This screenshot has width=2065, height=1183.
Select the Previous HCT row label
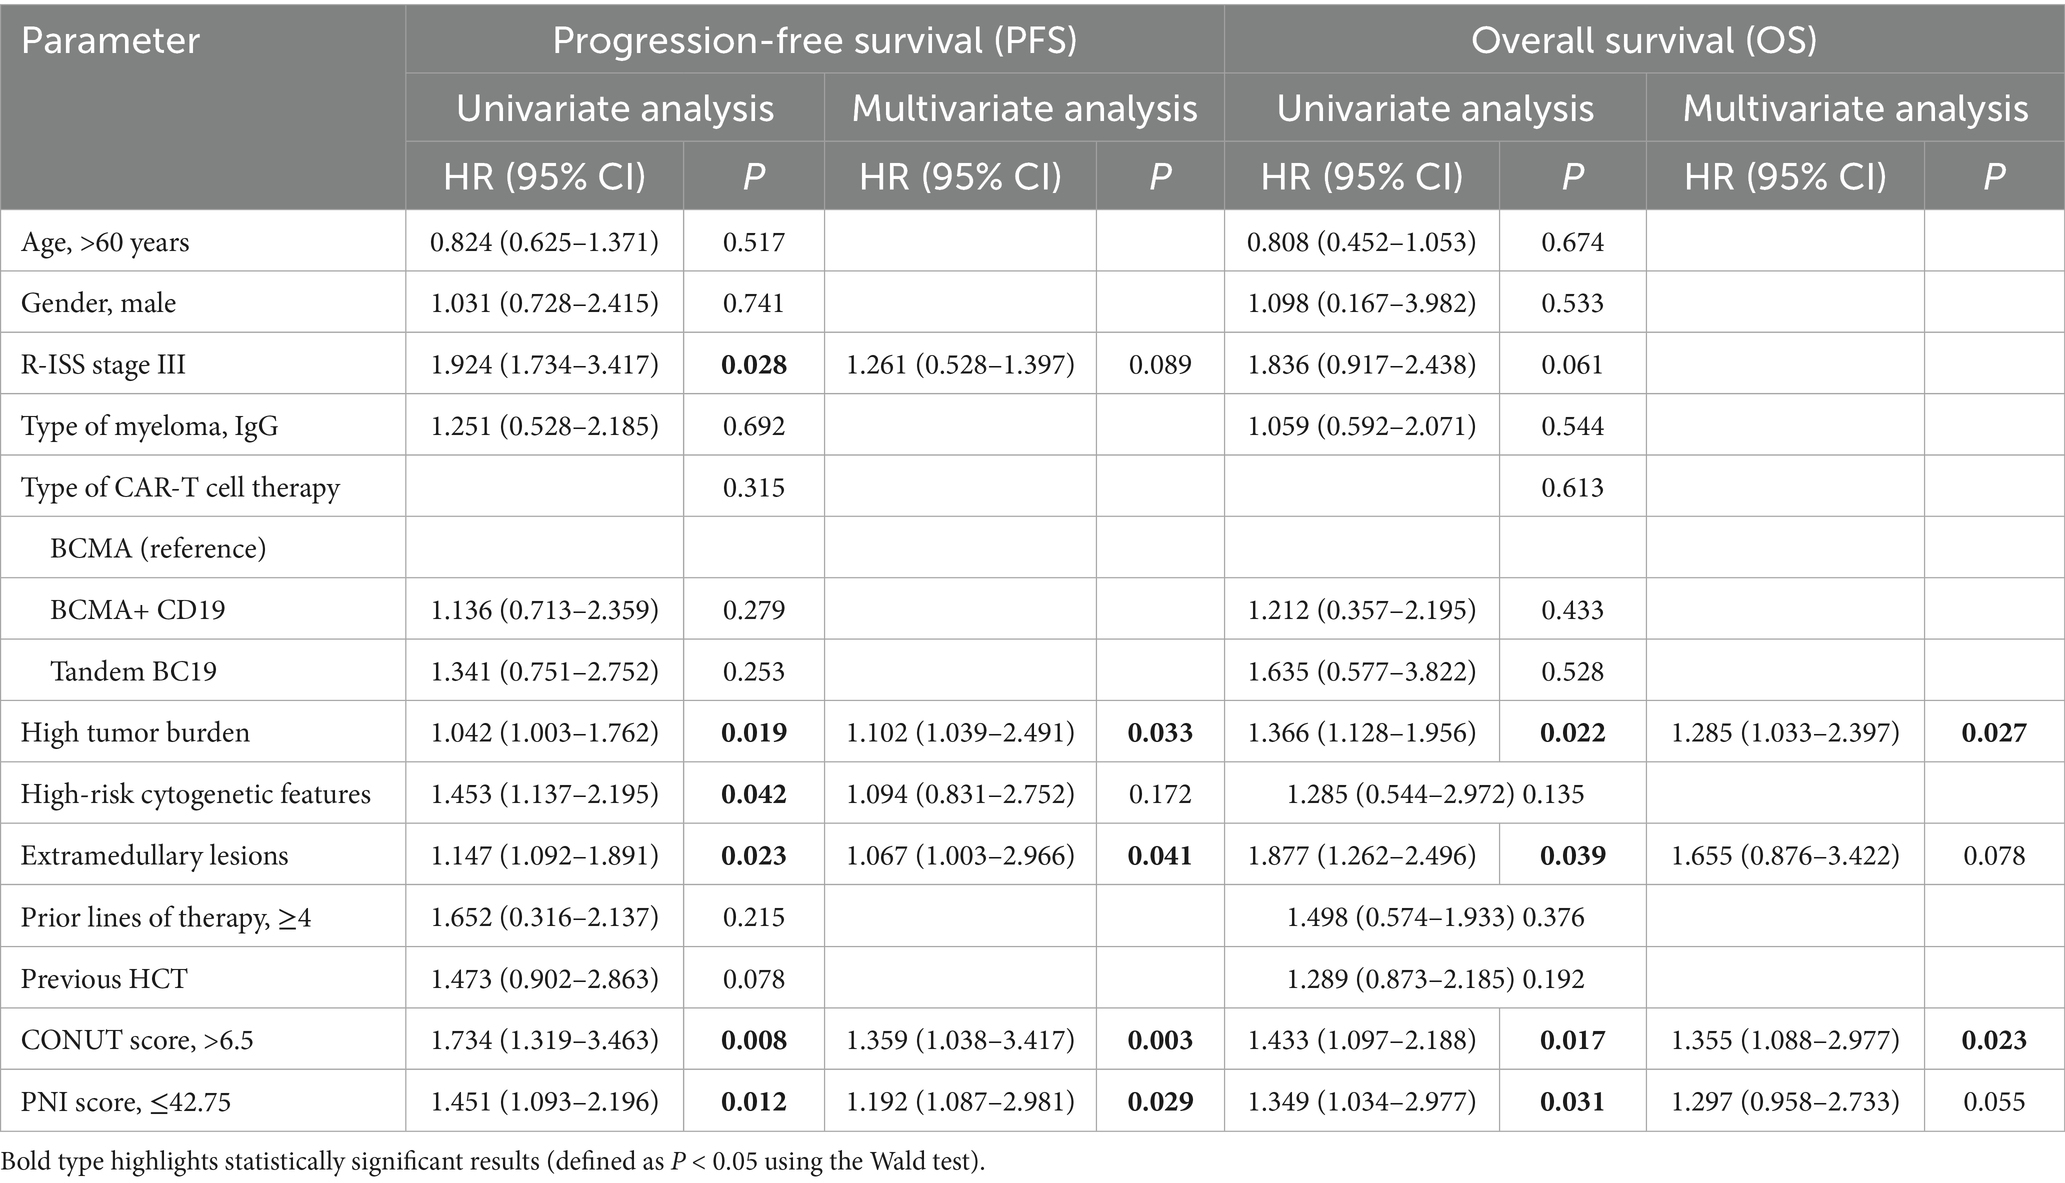[104, 978]
